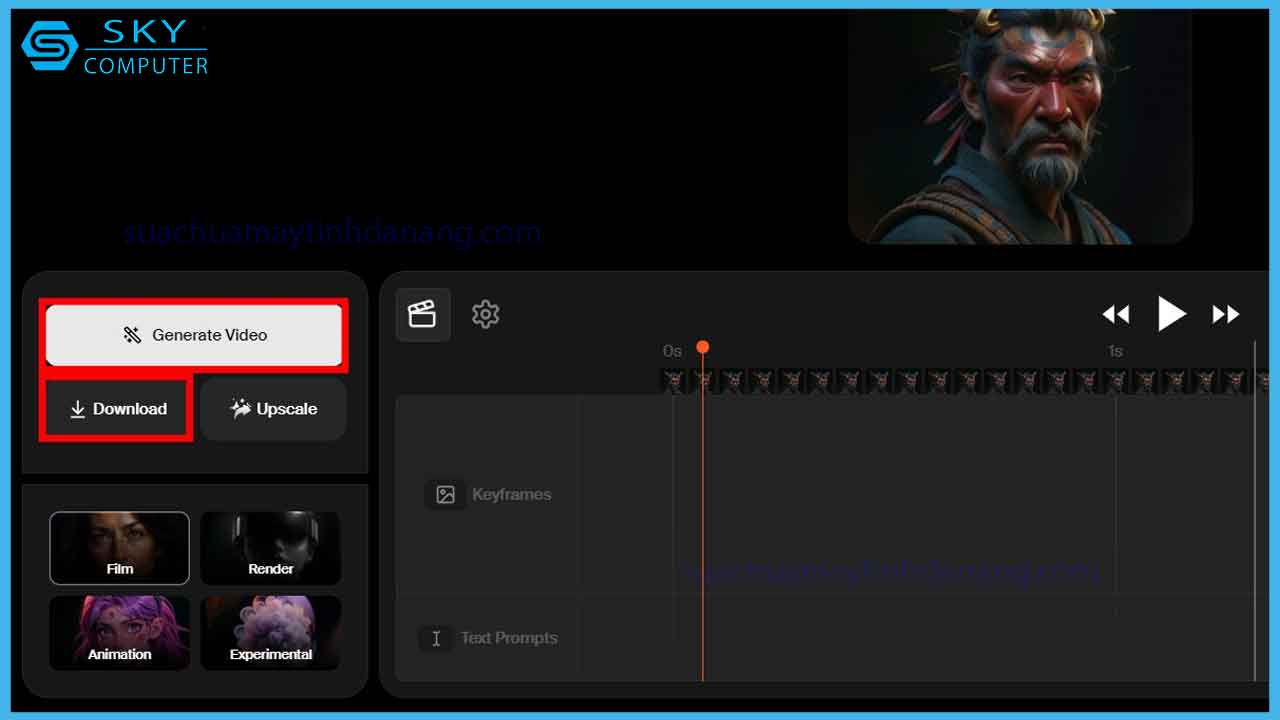Select the first frame in the filmstrip

point(675,381)
